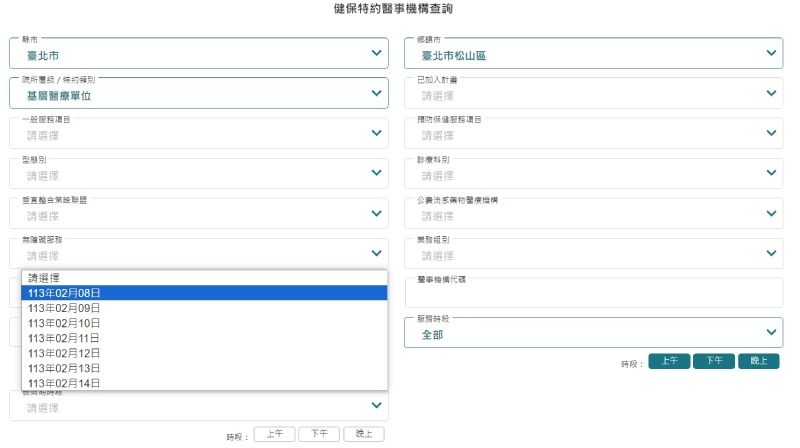
Task: Click the 預防保健服務項目 dropdown arrow
Action: tap(771, 133)
